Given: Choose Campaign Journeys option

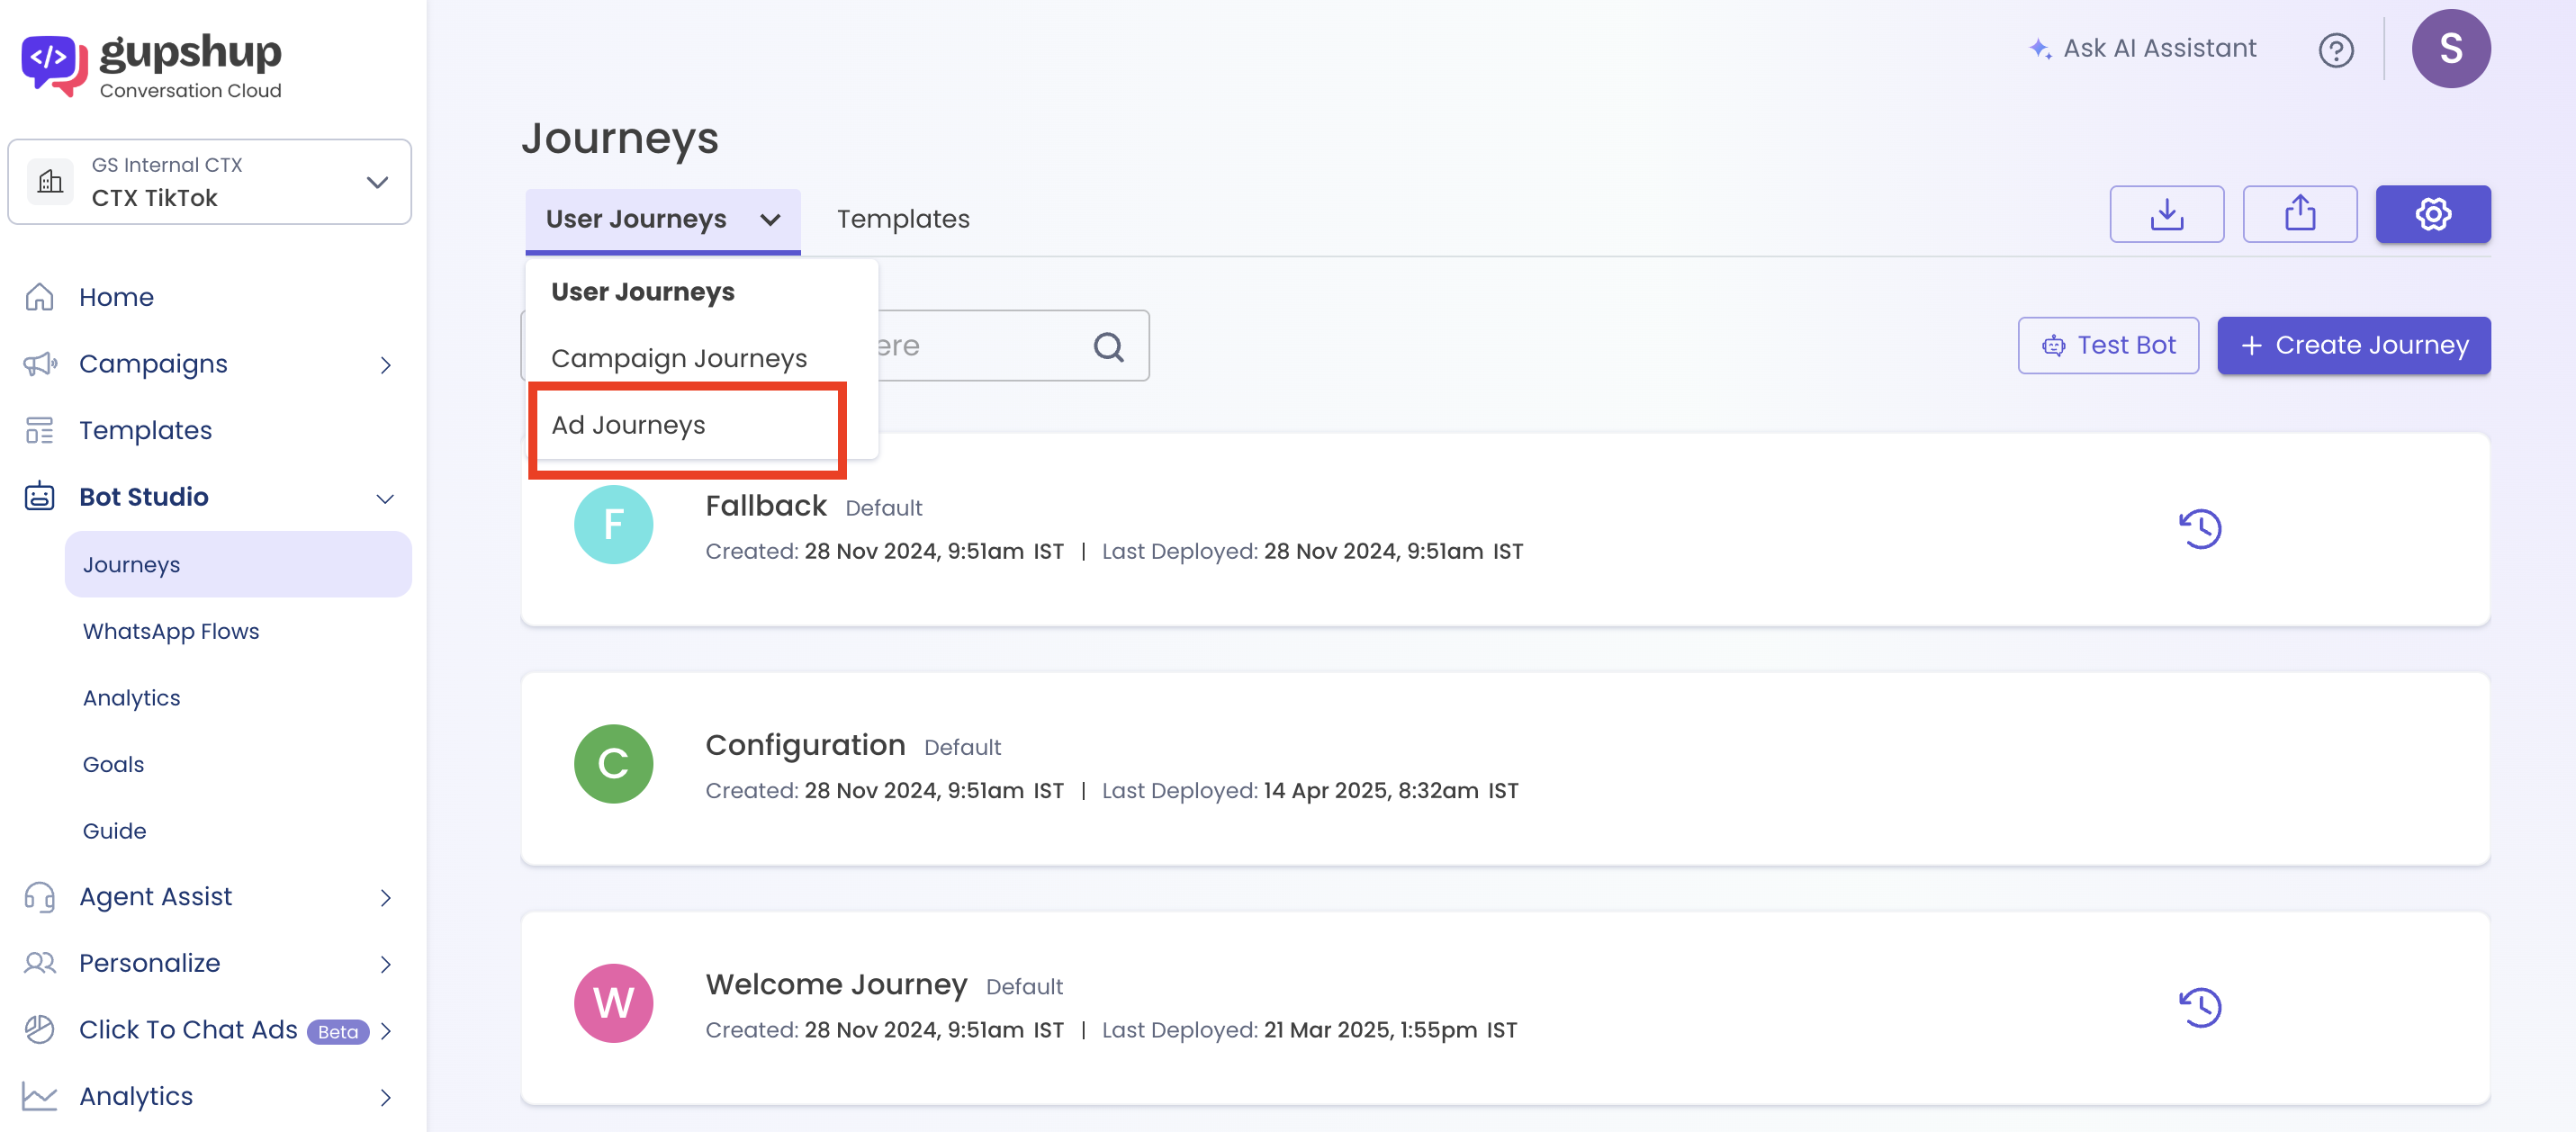Looking at the screenshot, I should (x=679, y=358).
